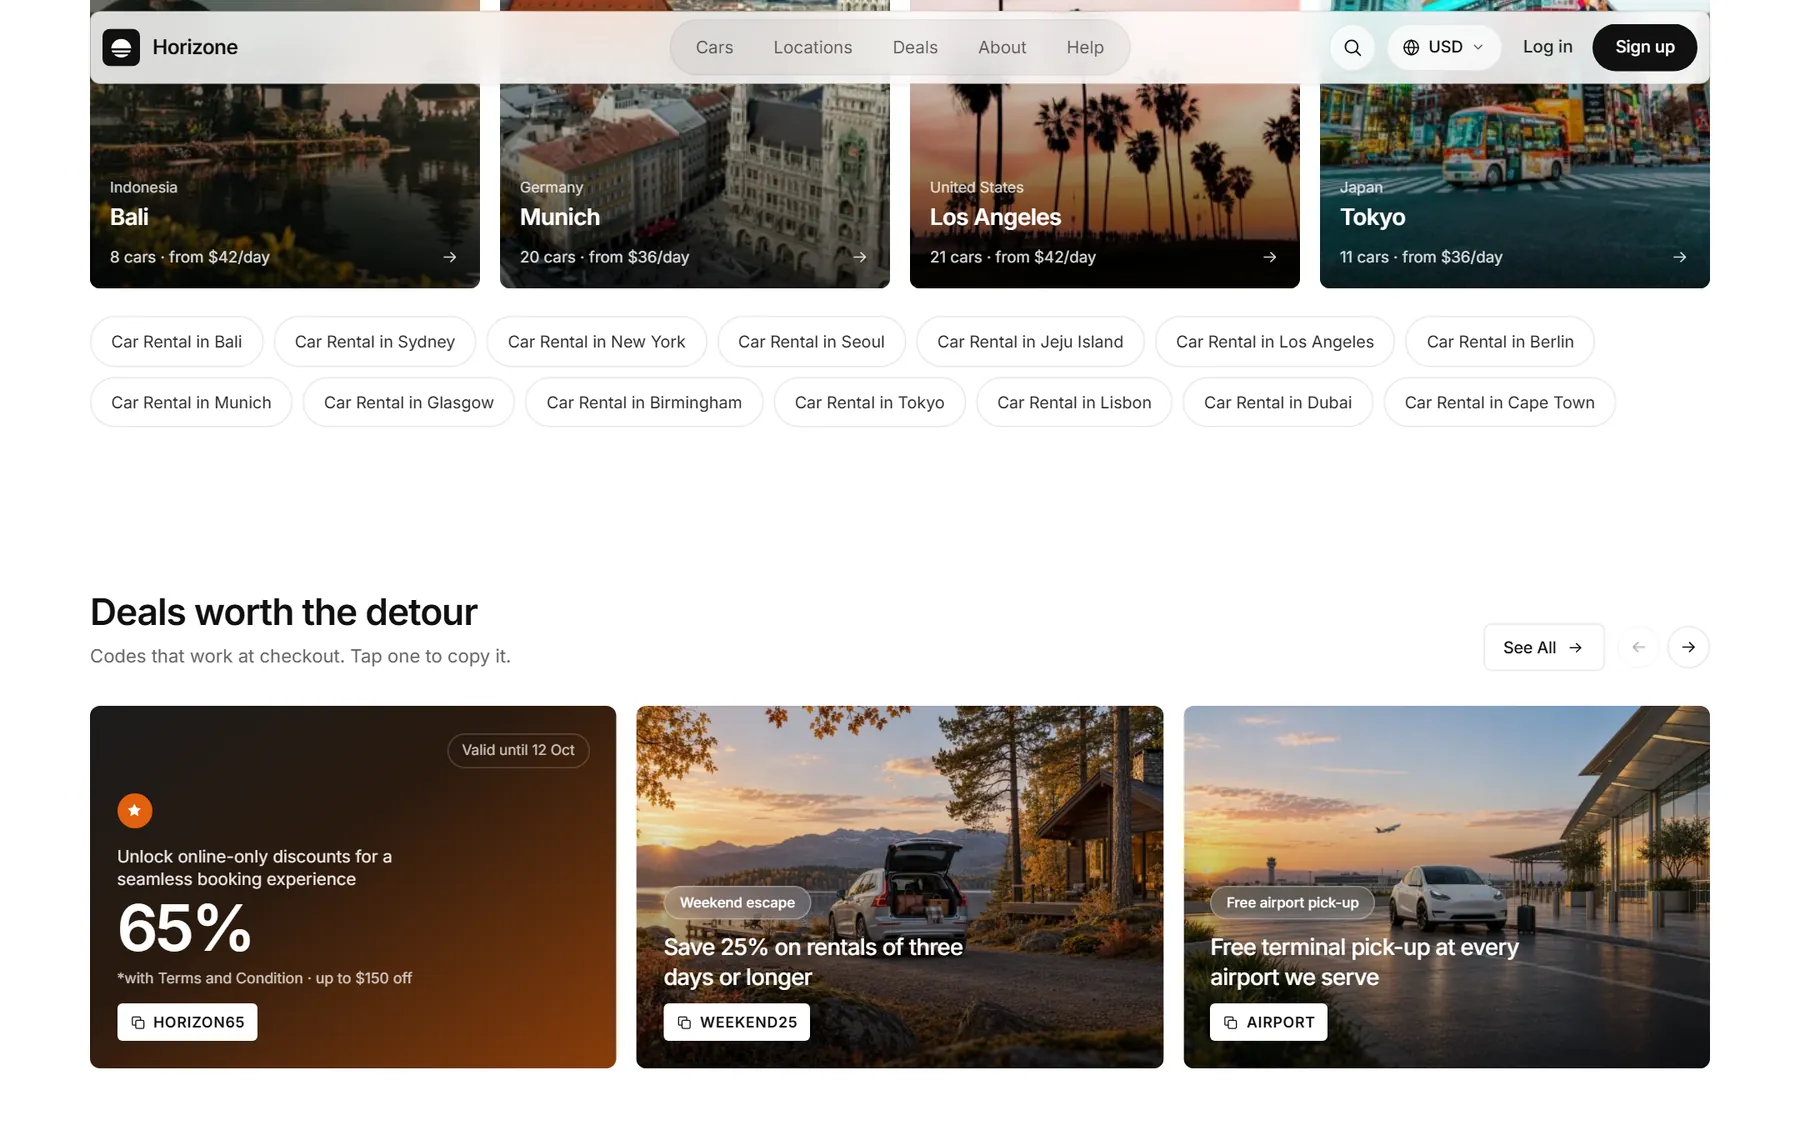Click the orange star badge icon
Viewport: 1800px width, 1125px height.
[x=135, y=810]
